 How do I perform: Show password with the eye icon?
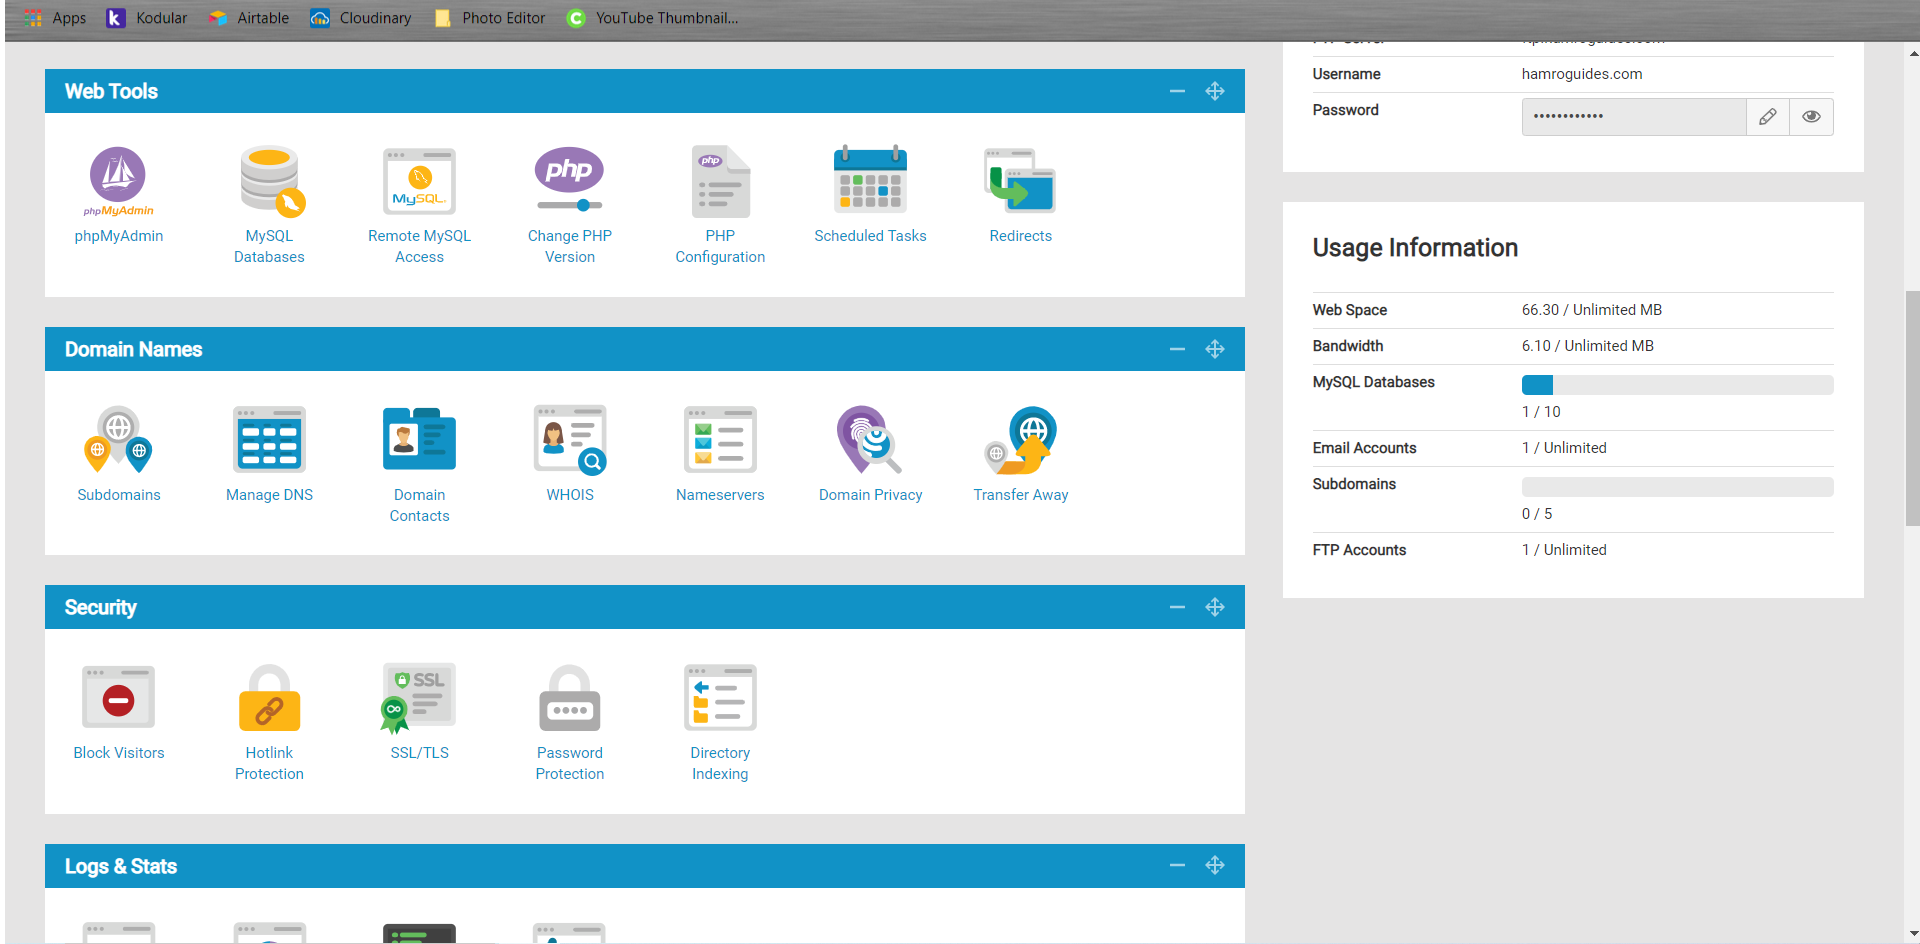coord(1811,117)
